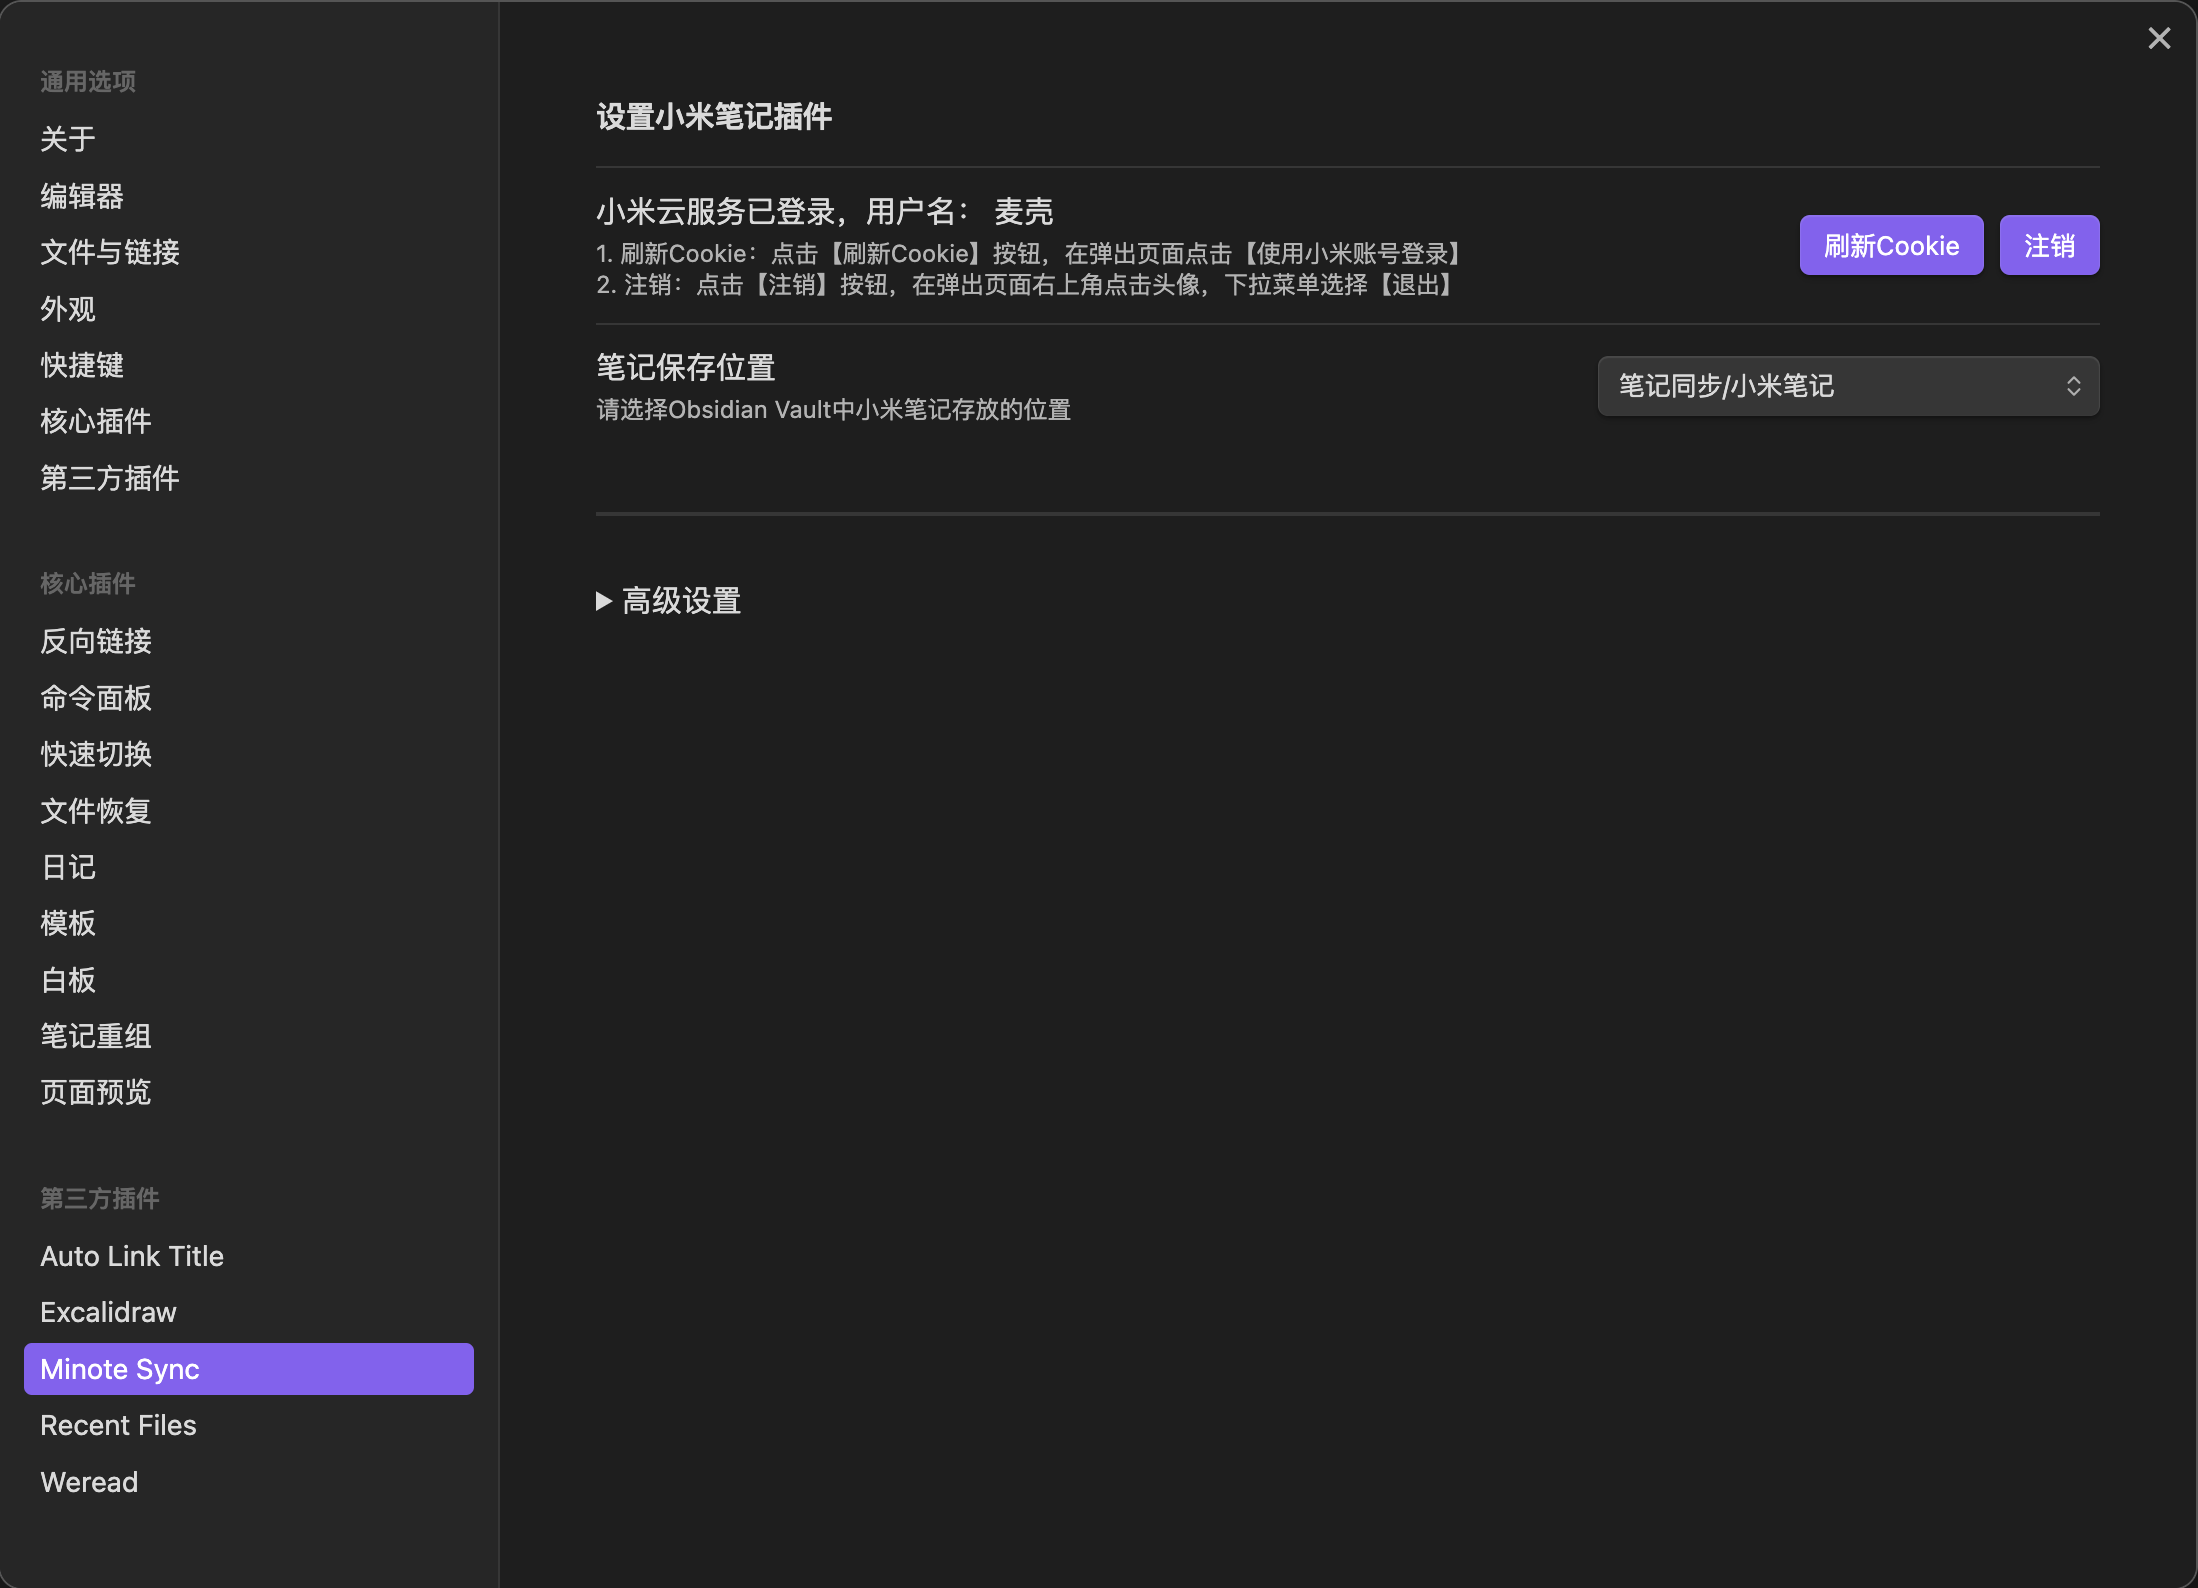Open the 核心插件 tab under 通用选项
Screen dimensions: 2198x1588
96,421
